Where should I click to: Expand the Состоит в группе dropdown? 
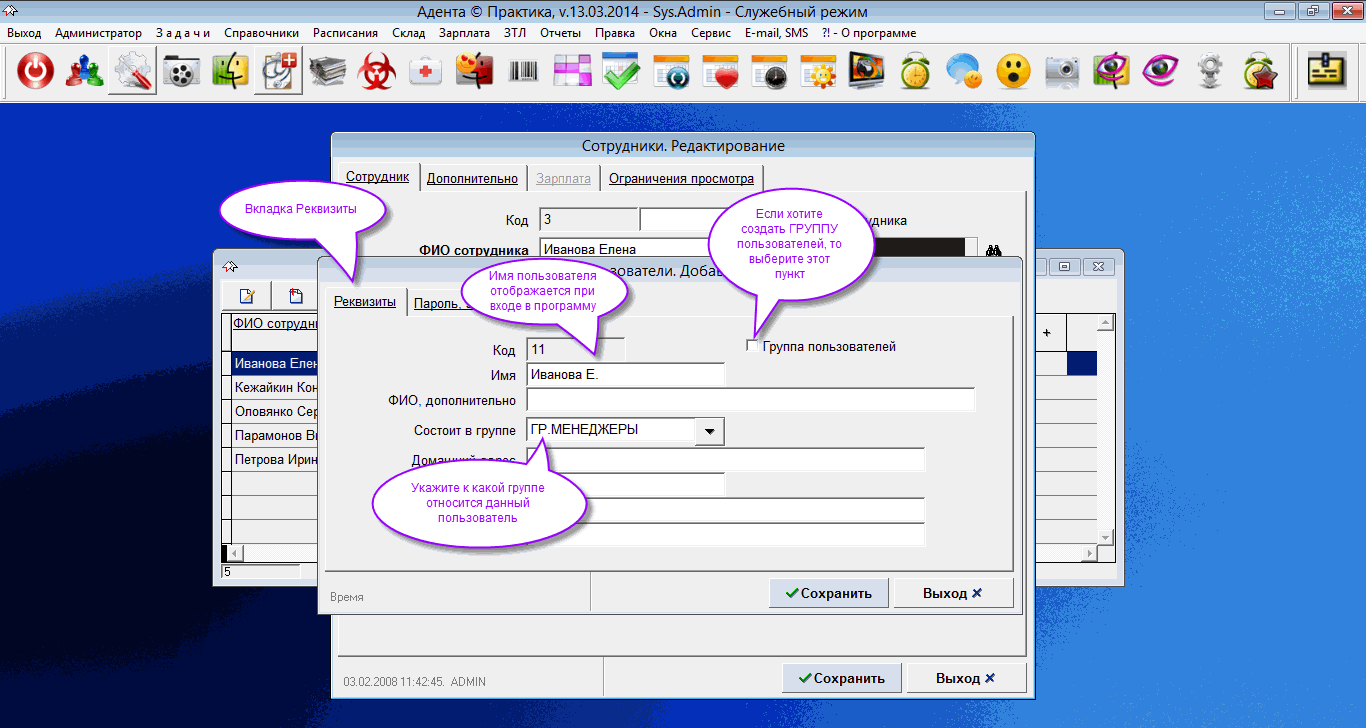pyautogui.click(x=709, y=431)
